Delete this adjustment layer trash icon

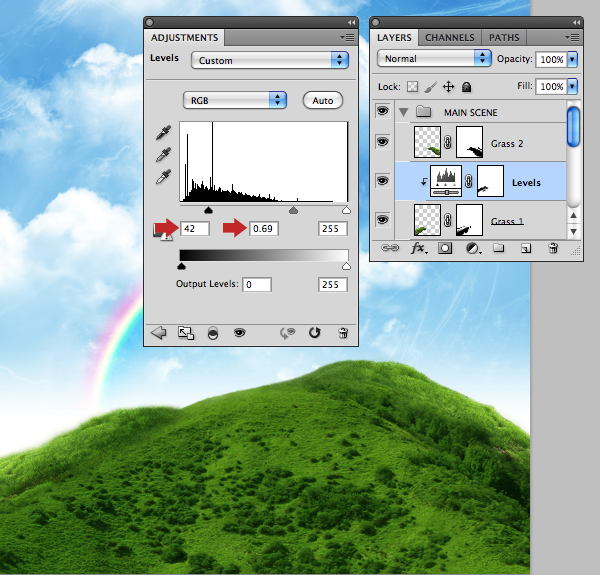click(x=343, y=333)
